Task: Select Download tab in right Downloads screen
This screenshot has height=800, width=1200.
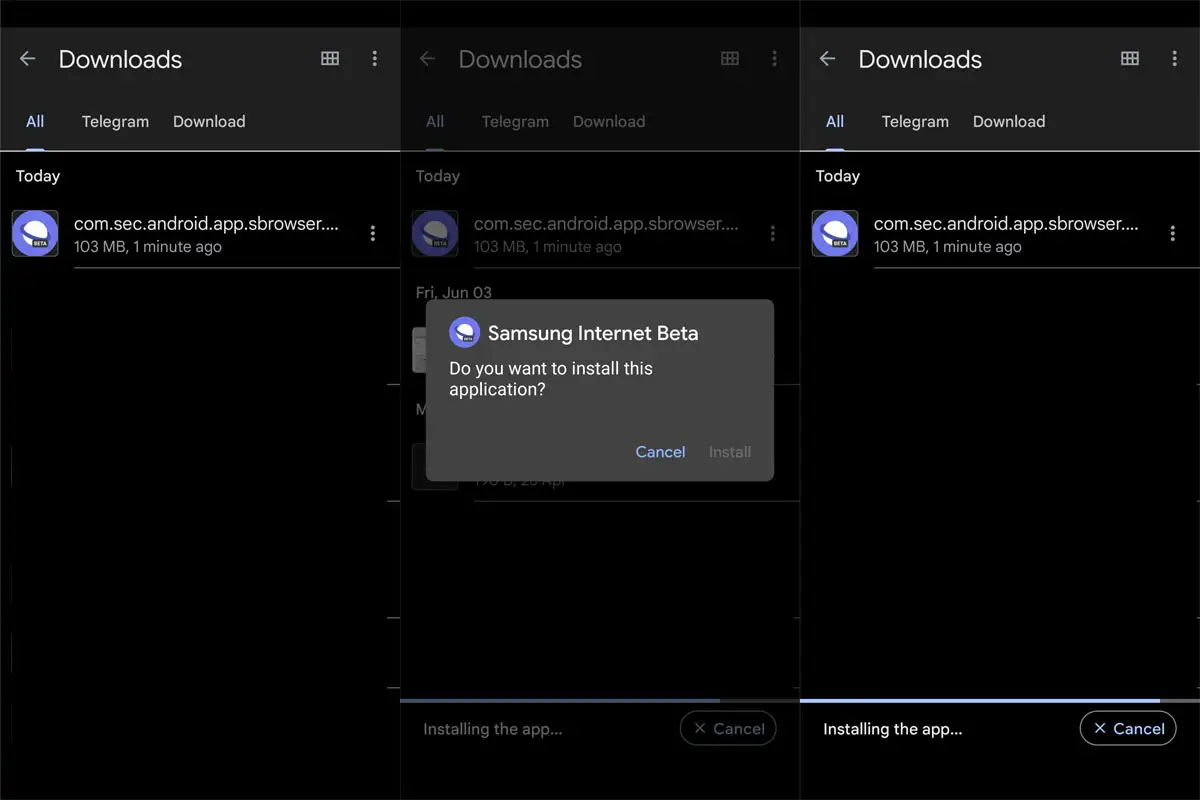Action: tap(1009, 122)
